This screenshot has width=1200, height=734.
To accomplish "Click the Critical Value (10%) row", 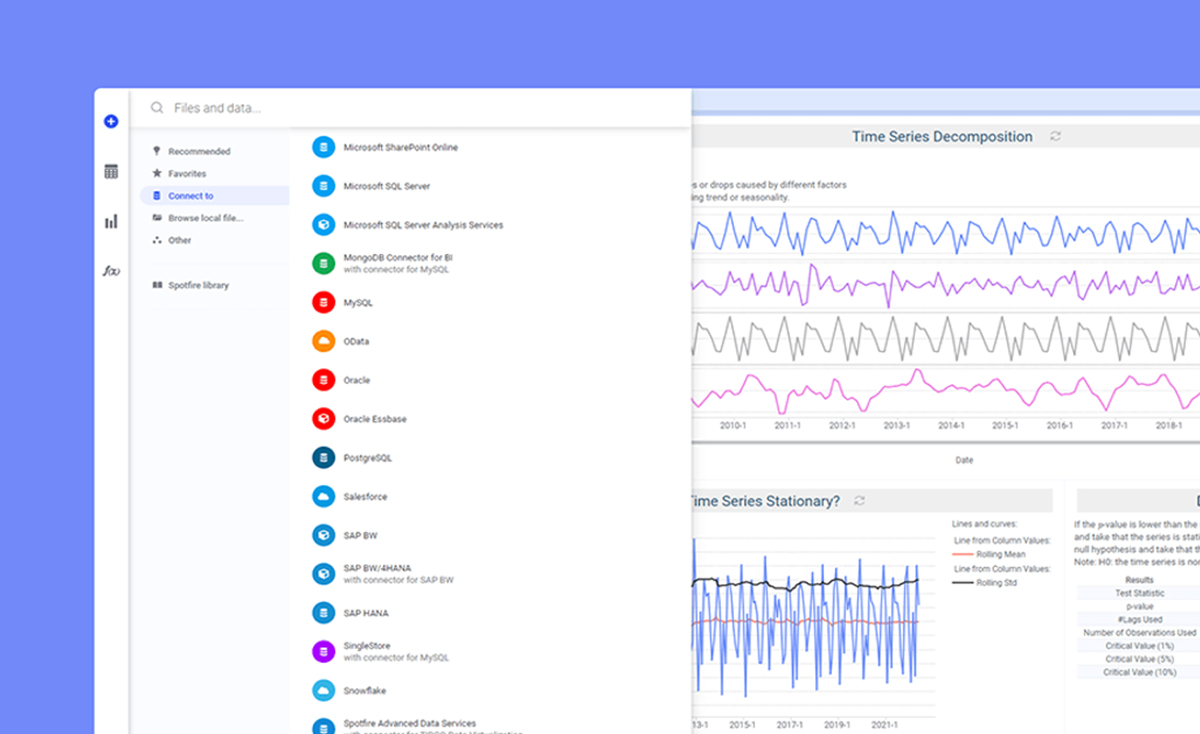I will coord(1139,672).
